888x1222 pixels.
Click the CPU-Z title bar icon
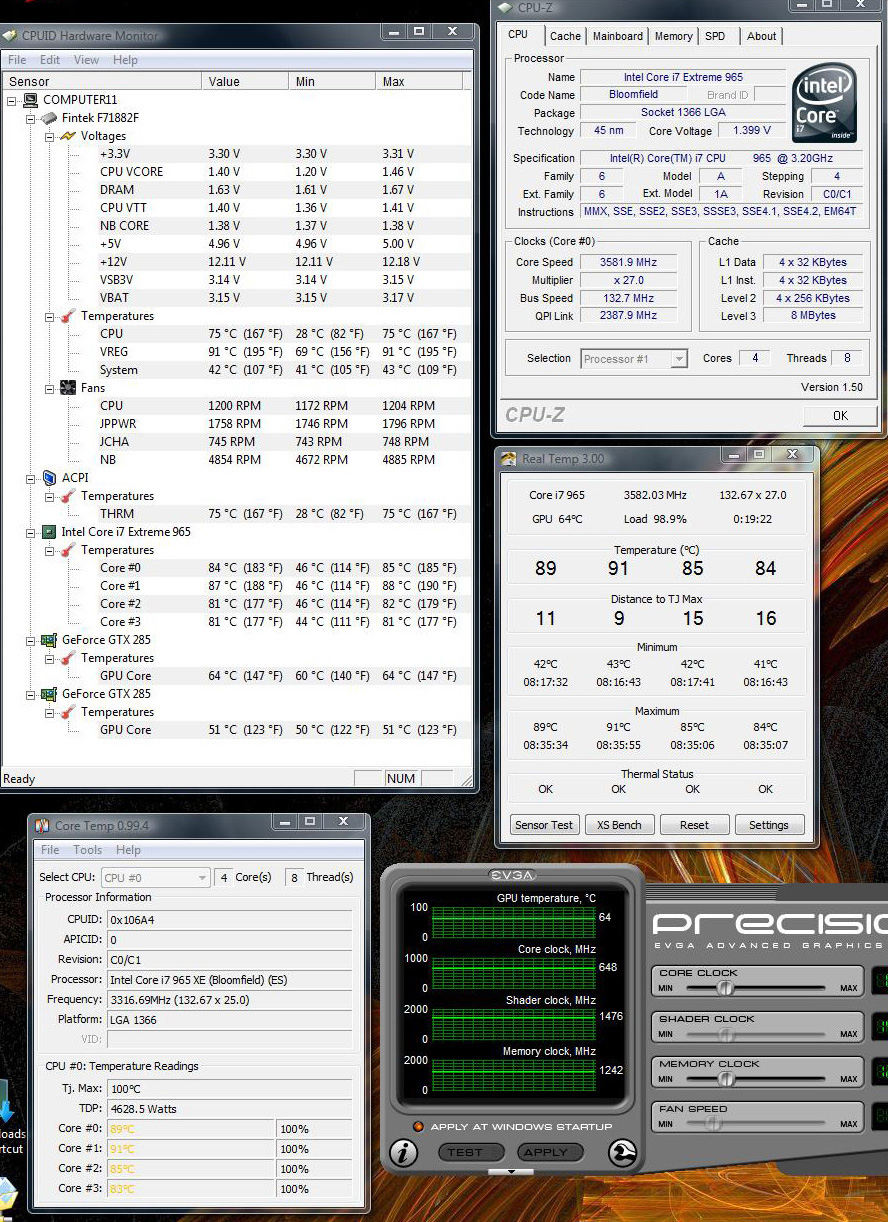click(x=505, y=8)
